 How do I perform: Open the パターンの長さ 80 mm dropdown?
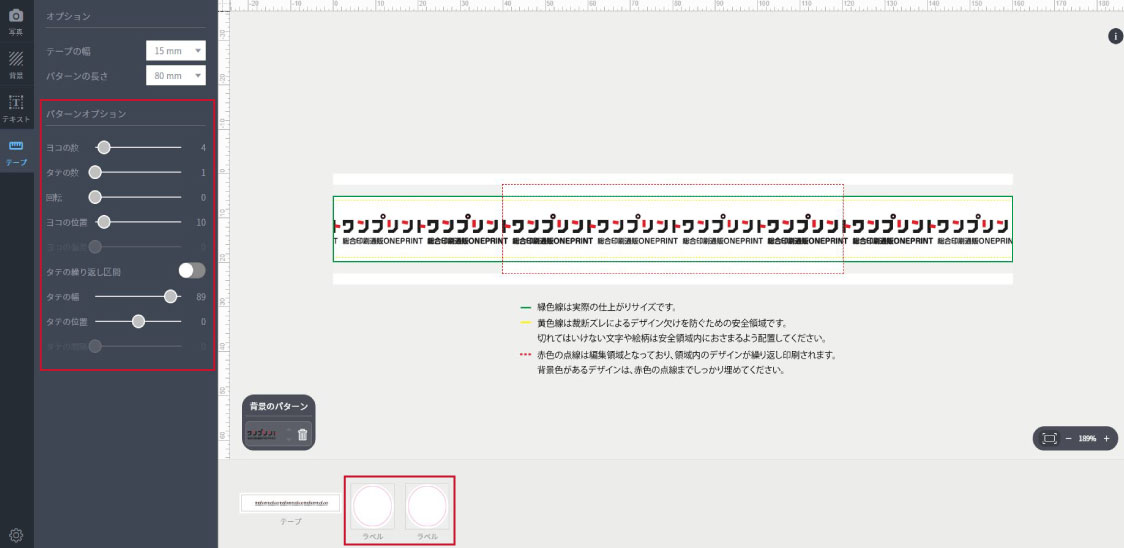pyautogui.click(x=175, y=76)
